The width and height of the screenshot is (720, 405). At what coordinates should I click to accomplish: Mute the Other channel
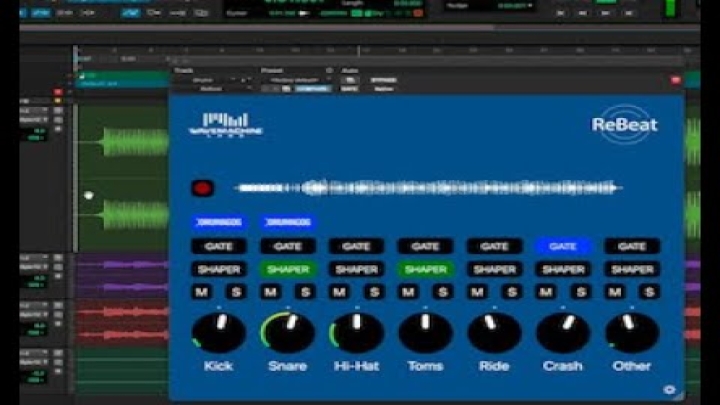click(615, 292)
